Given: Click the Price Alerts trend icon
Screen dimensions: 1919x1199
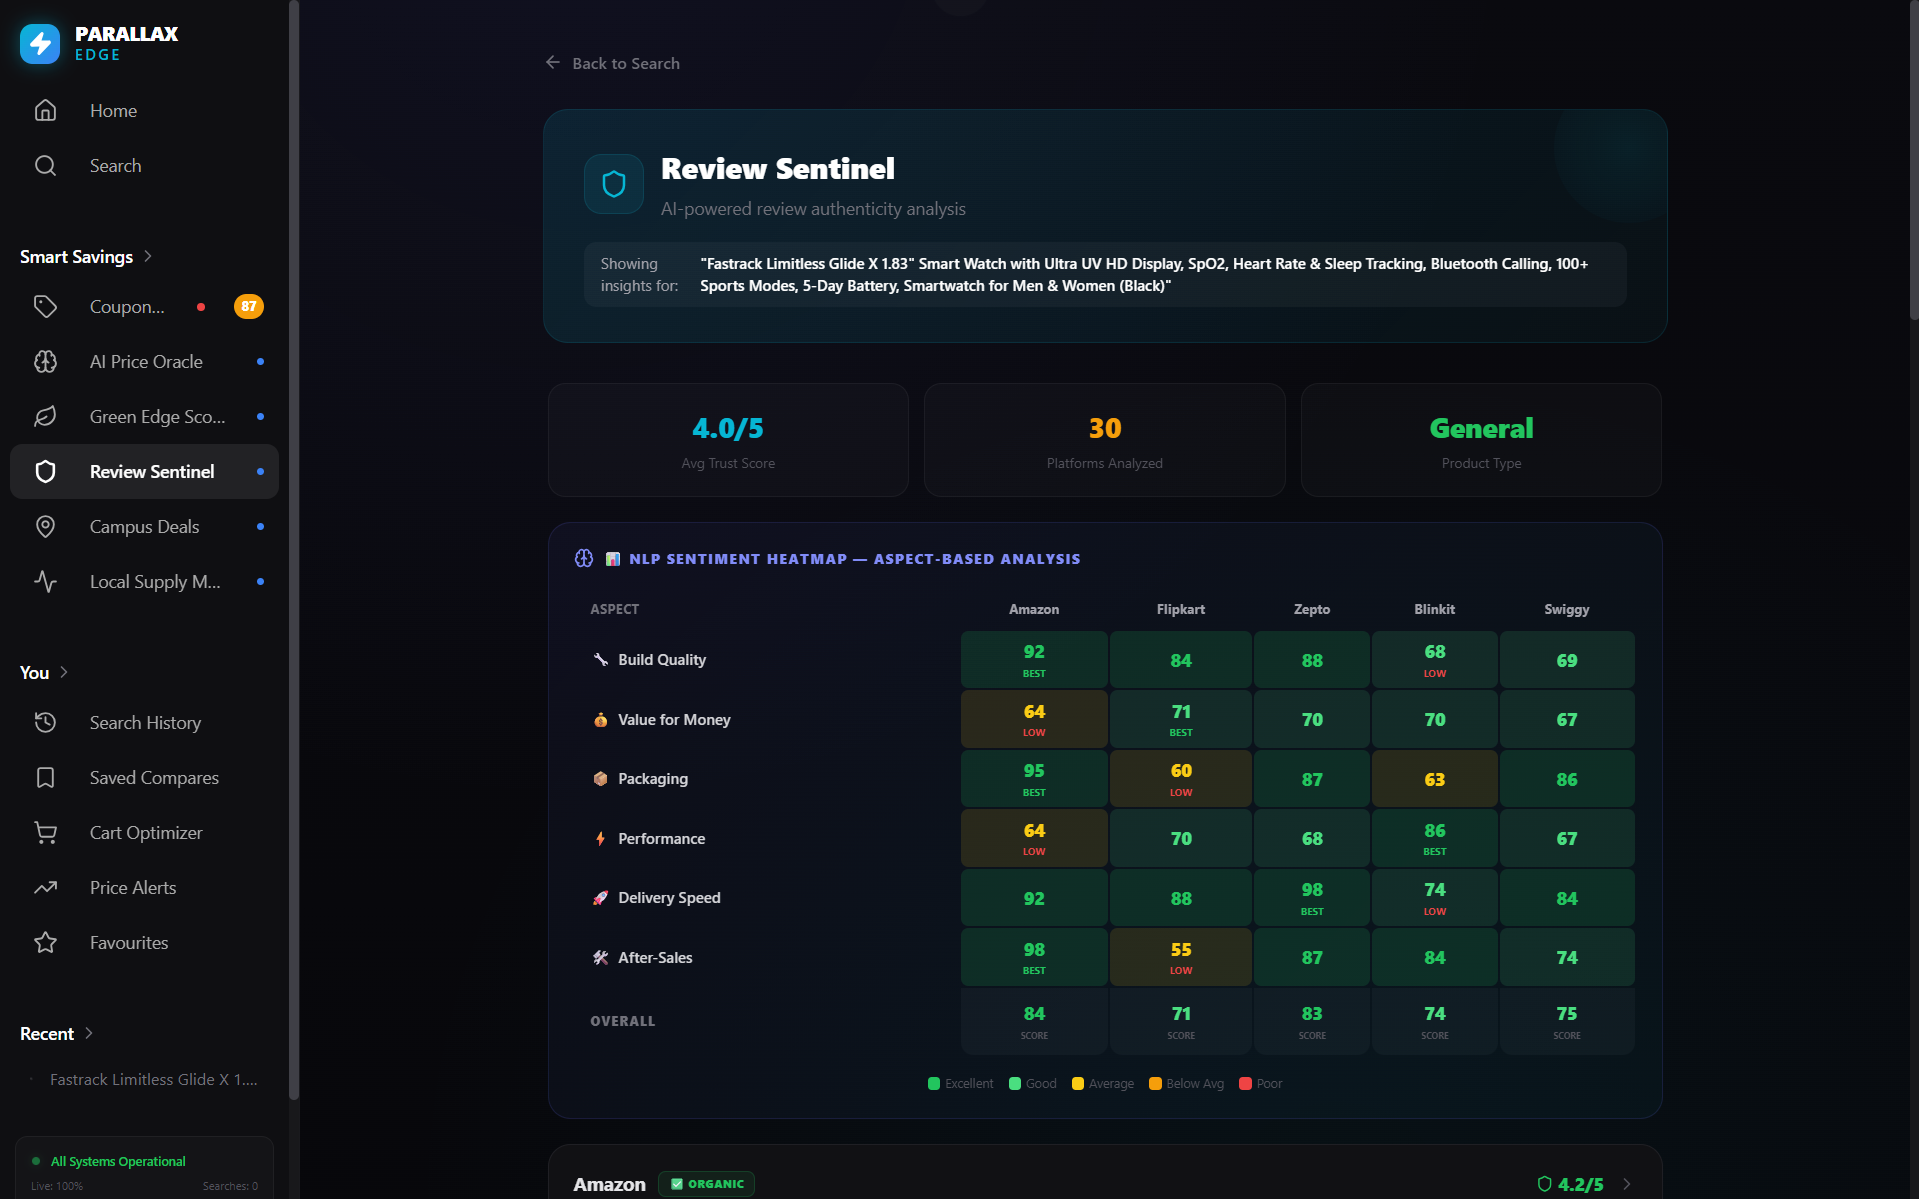Looking at the screenshot, I should click(x=45, y=887).
